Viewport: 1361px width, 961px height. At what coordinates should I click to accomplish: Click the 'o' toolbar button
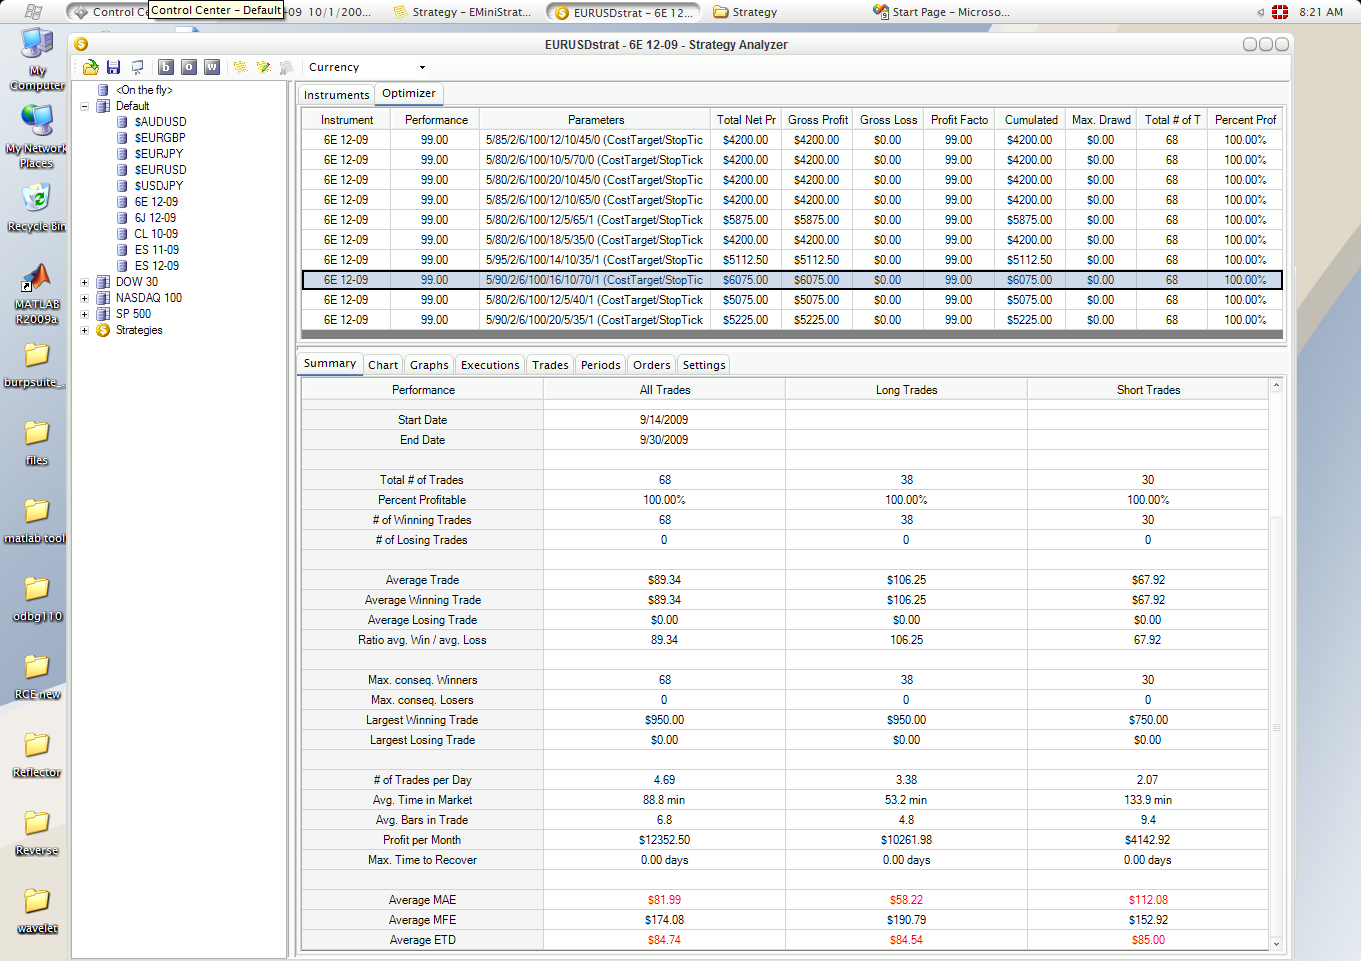click(189, 67)
